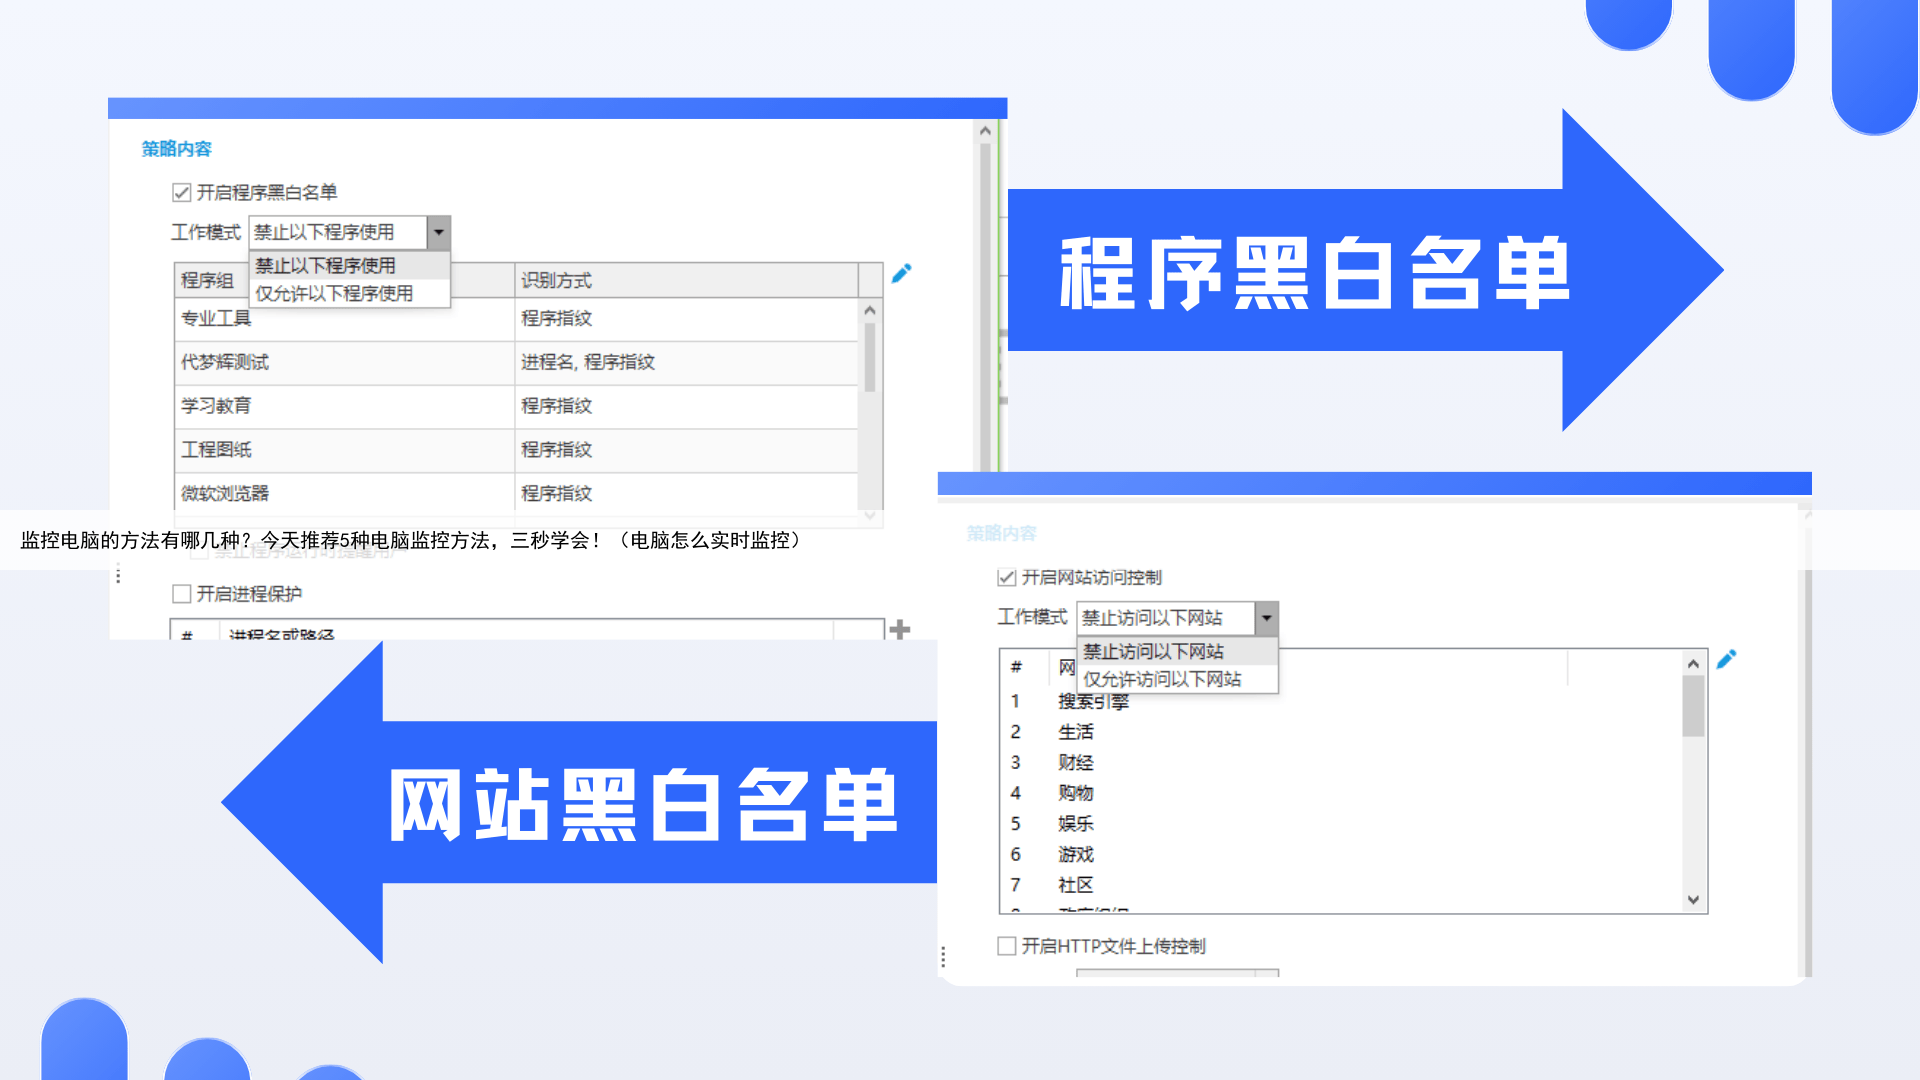Click the plus icon next to process protection table
Viewport: 1920px width, 1080px height.
[899, 630]
